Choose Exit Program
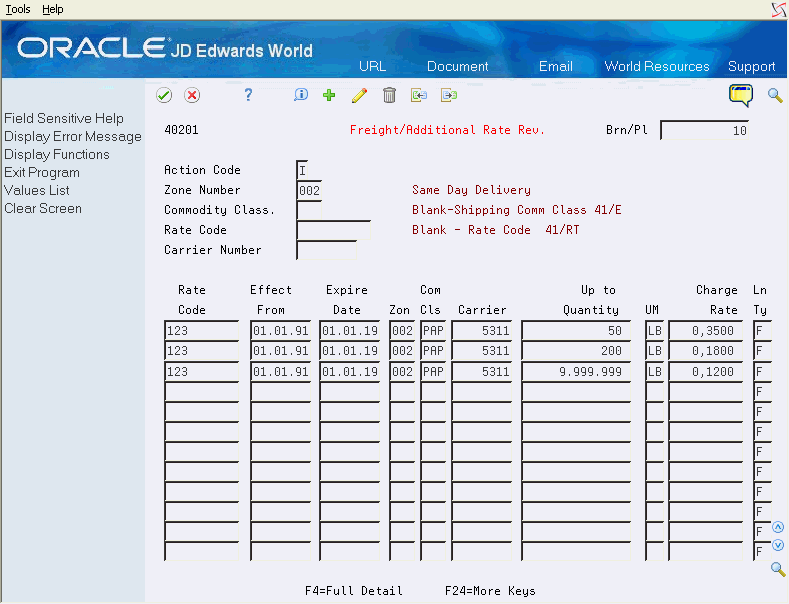 (42, 173)
